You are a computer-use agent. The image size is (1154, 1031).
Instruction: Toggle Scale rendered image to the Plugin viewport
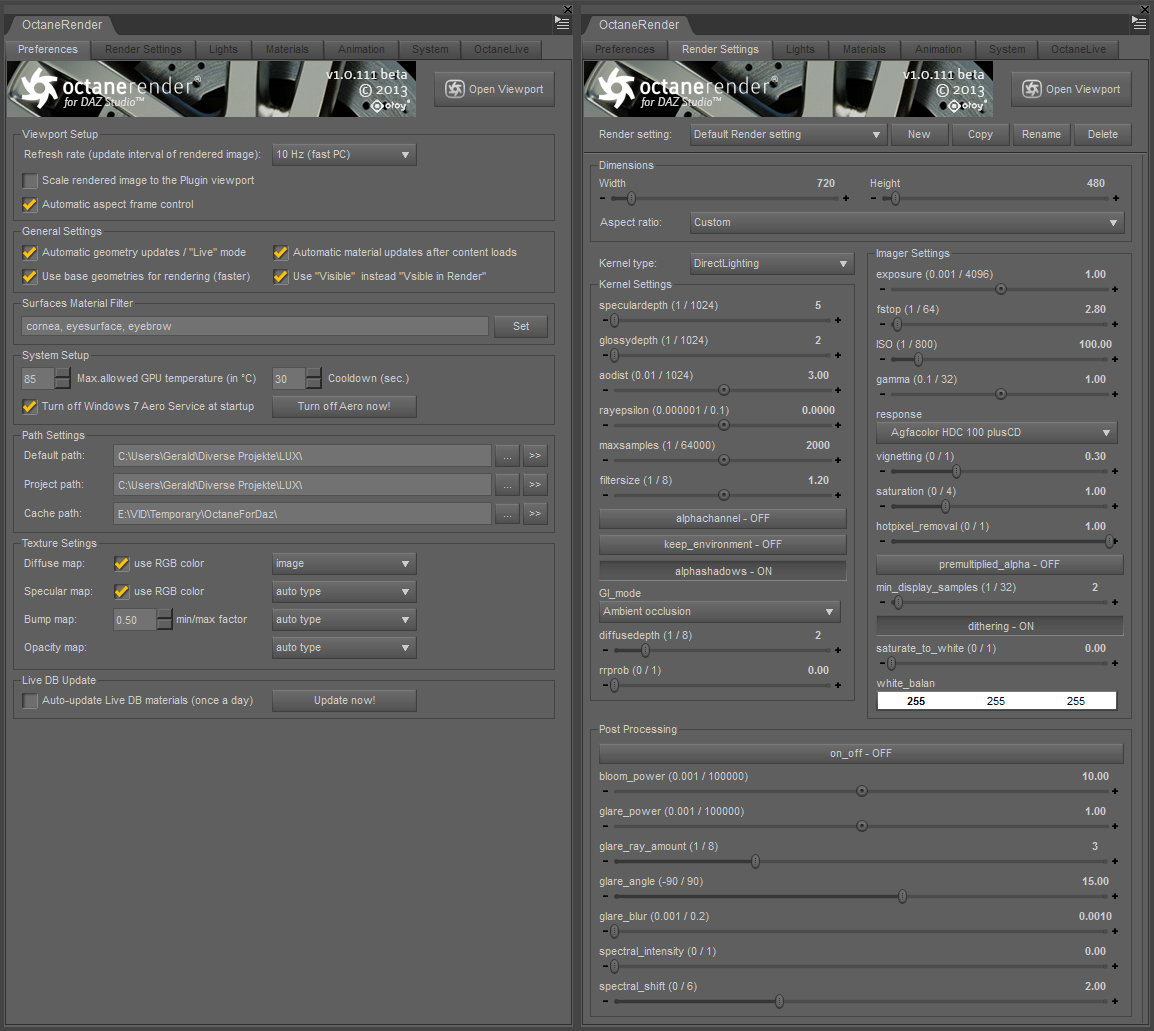(x=29, y=180)
